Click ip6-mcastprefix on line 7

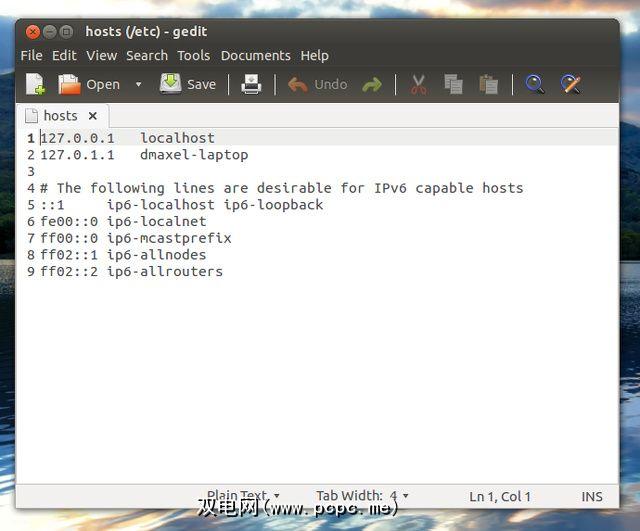tap(169, 238)
